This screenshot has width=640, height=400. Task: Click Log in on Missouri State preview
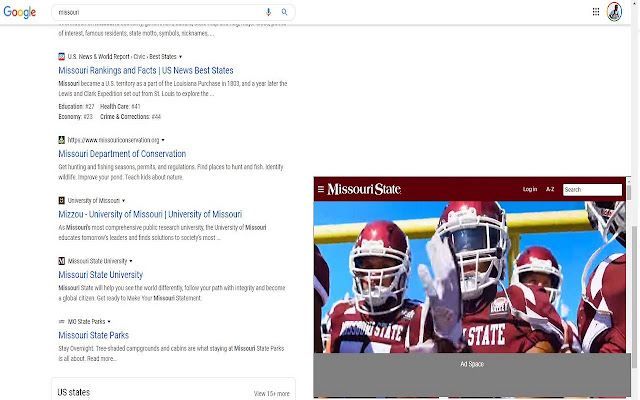(530, 189)
